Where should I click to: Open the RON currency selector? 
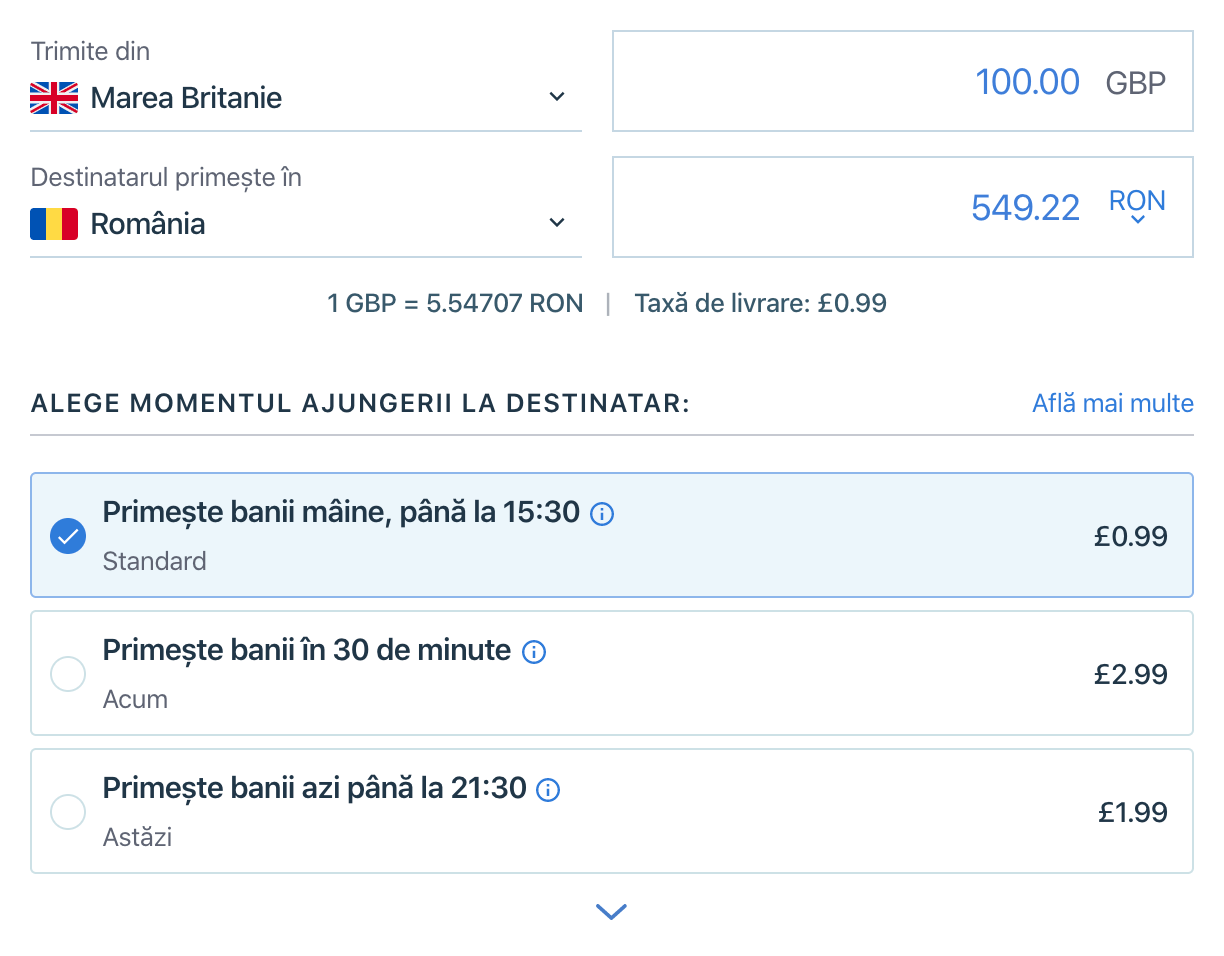click(1137, 207)
